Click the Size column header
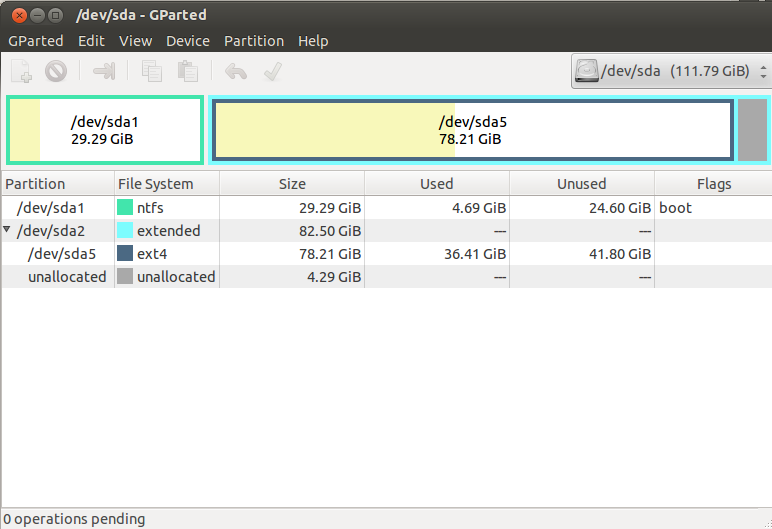Screen dimensions: 772x529 tap(292, 184)
